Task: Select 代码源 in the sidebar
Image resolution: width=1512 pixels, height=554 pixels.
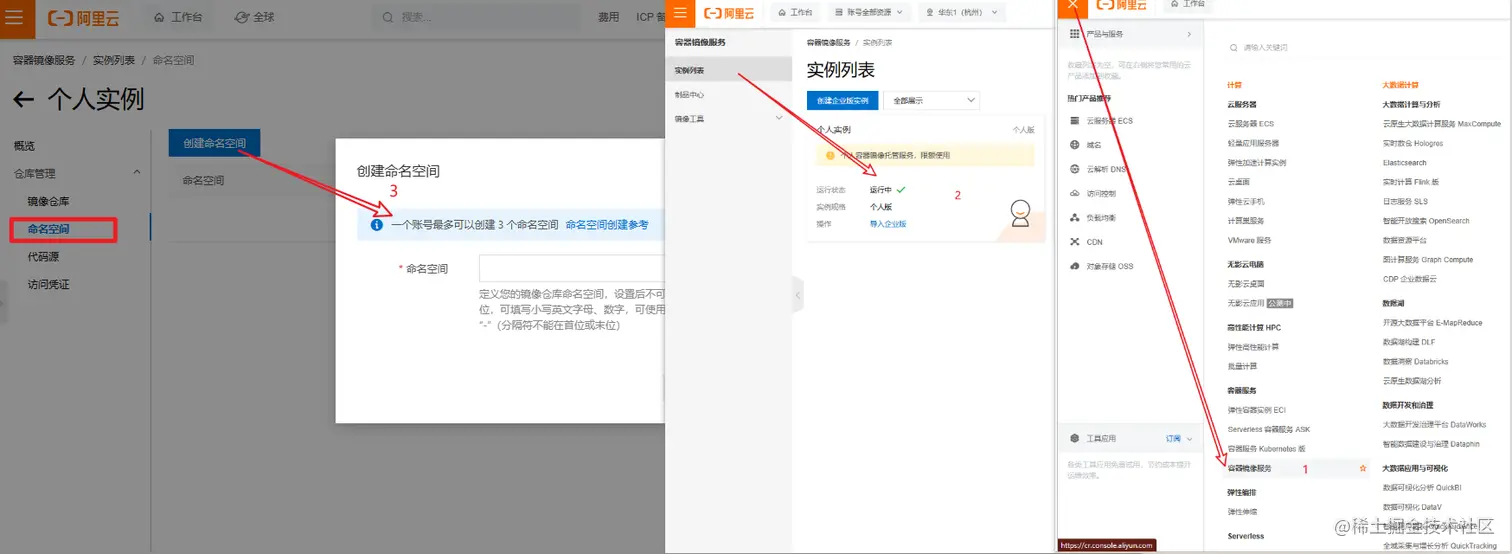Action: pyautogui.click(x=43, y=257)
